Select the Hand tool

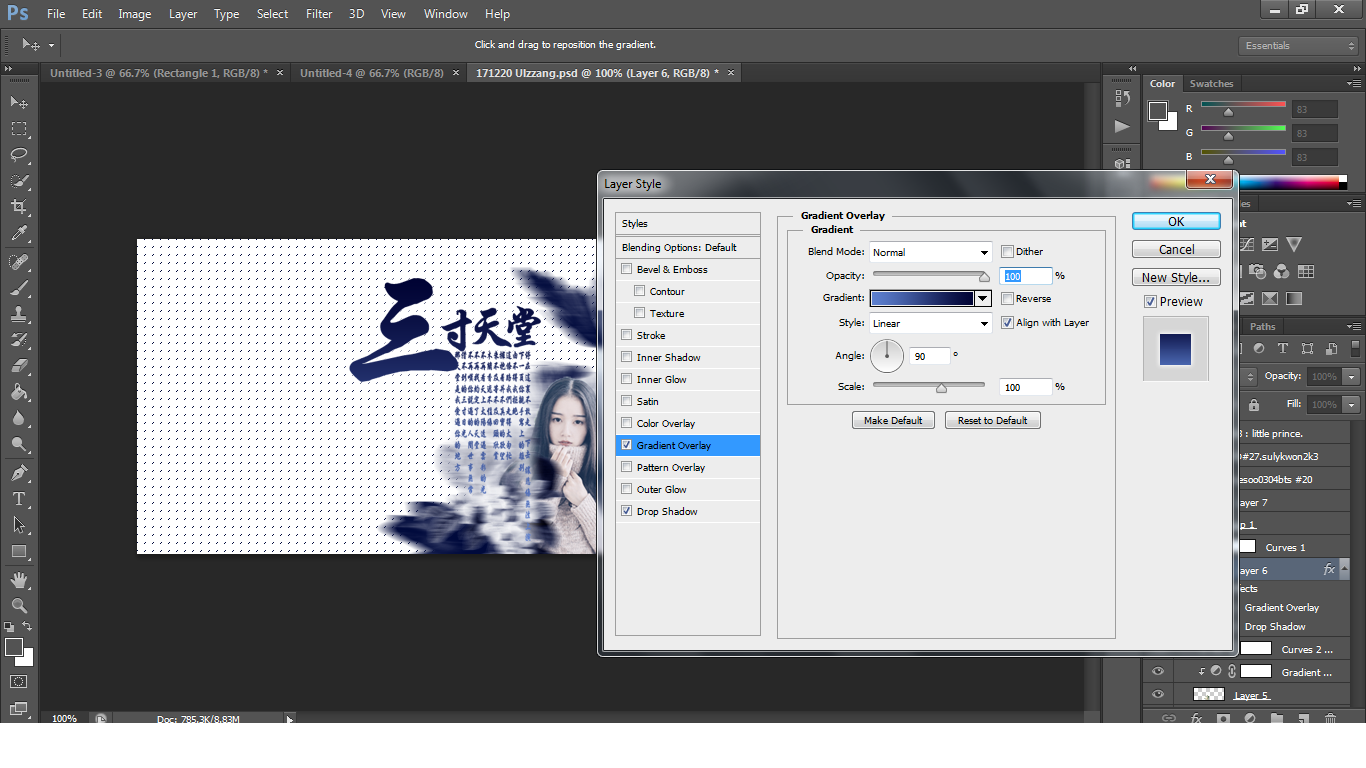tap(19, 579)
